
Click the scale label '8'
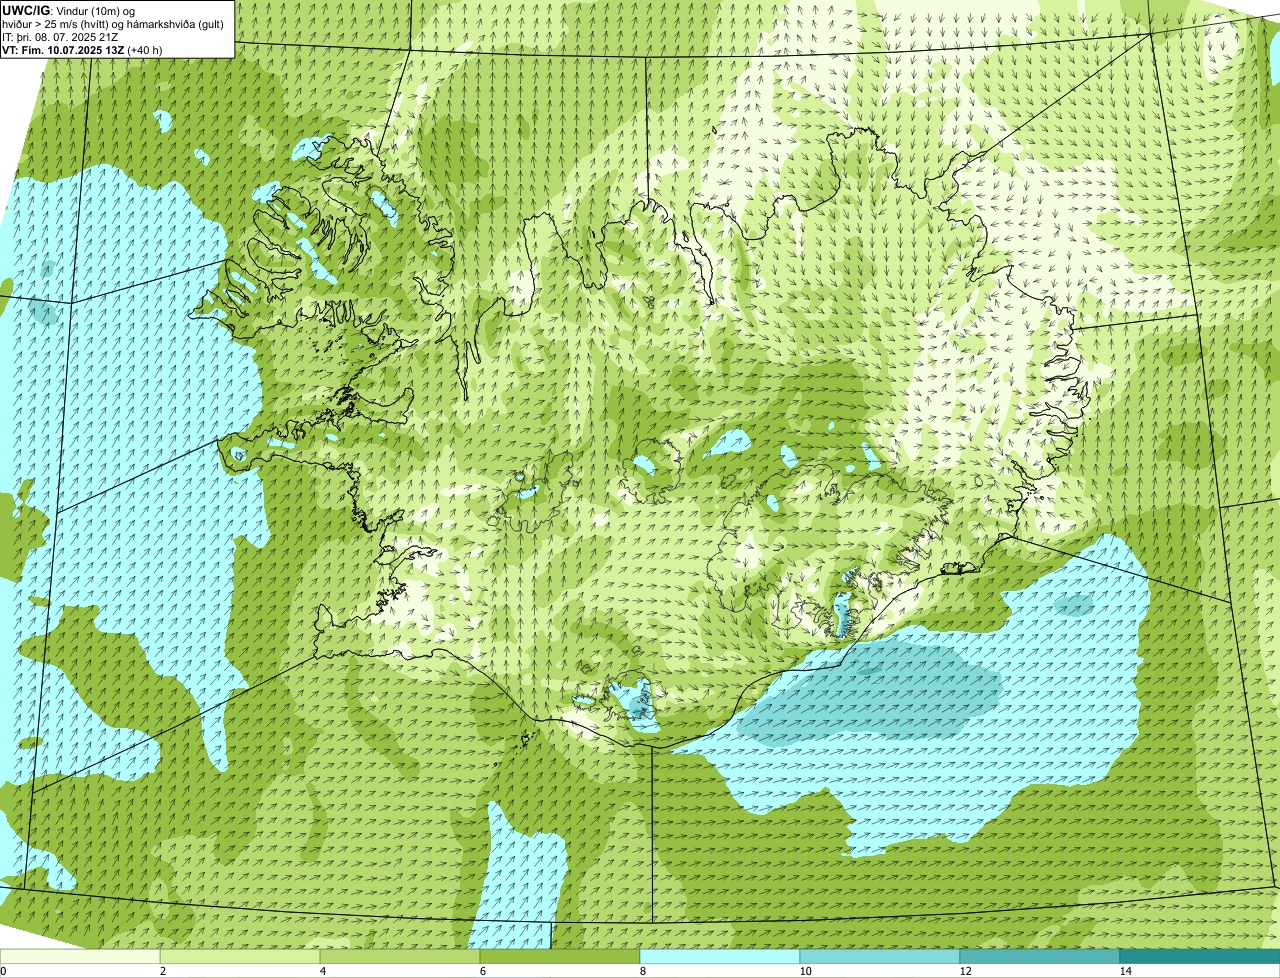coord(642,971)
